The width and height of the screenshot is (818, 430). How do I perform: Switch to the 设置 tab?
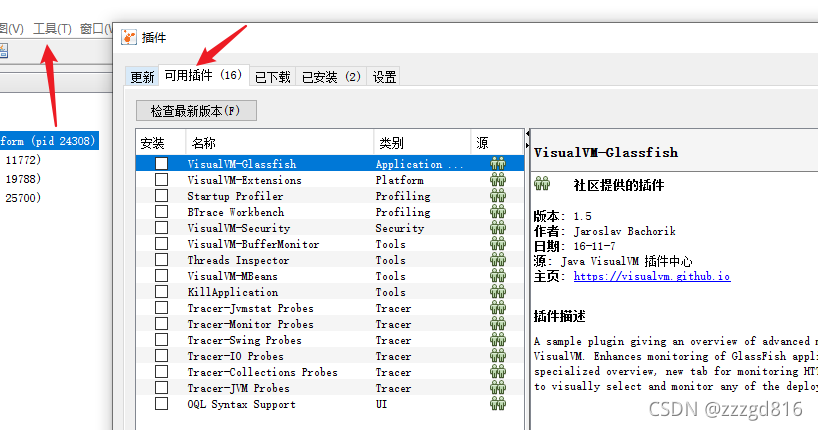click(384, 77)
